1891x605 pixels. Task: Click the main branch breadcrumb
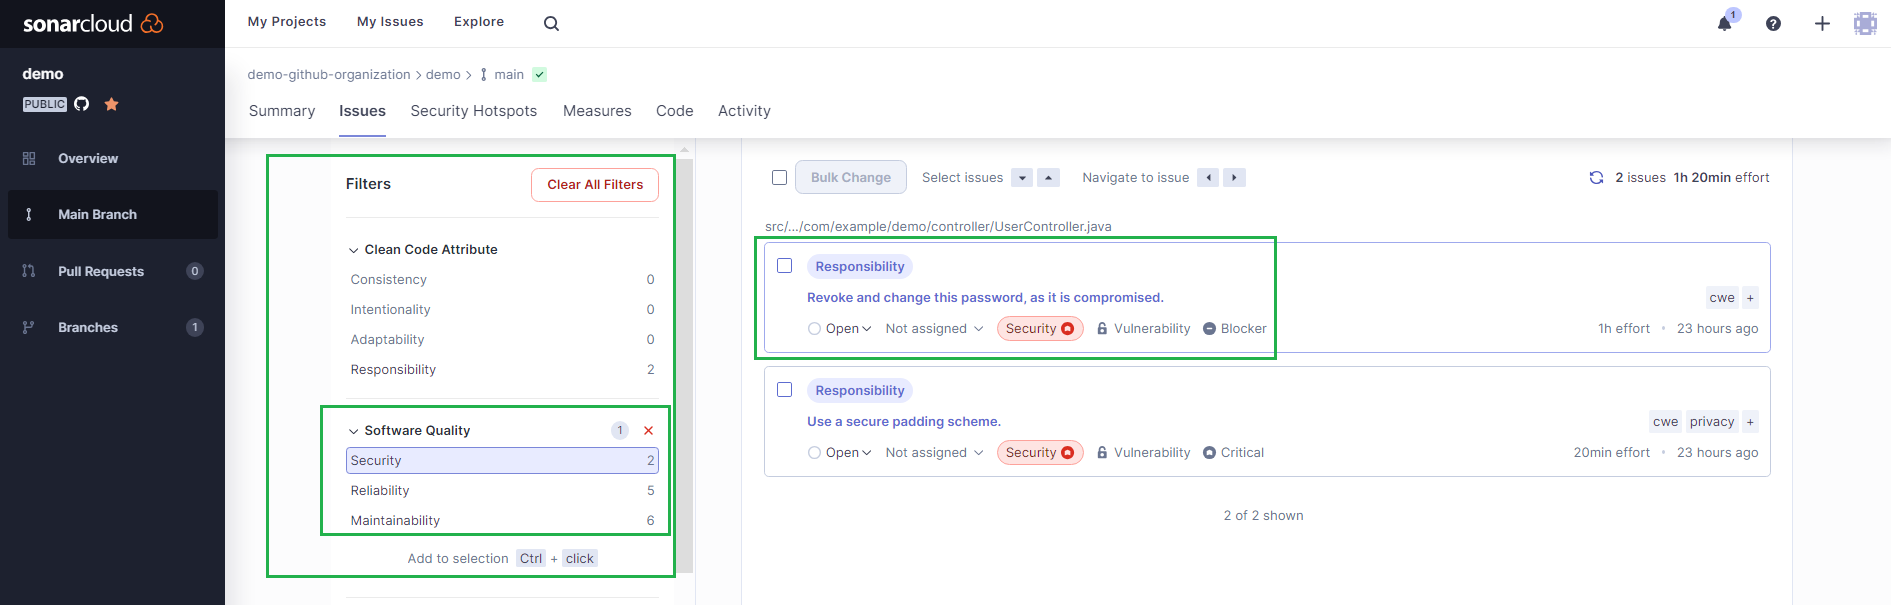click(509, 75)
